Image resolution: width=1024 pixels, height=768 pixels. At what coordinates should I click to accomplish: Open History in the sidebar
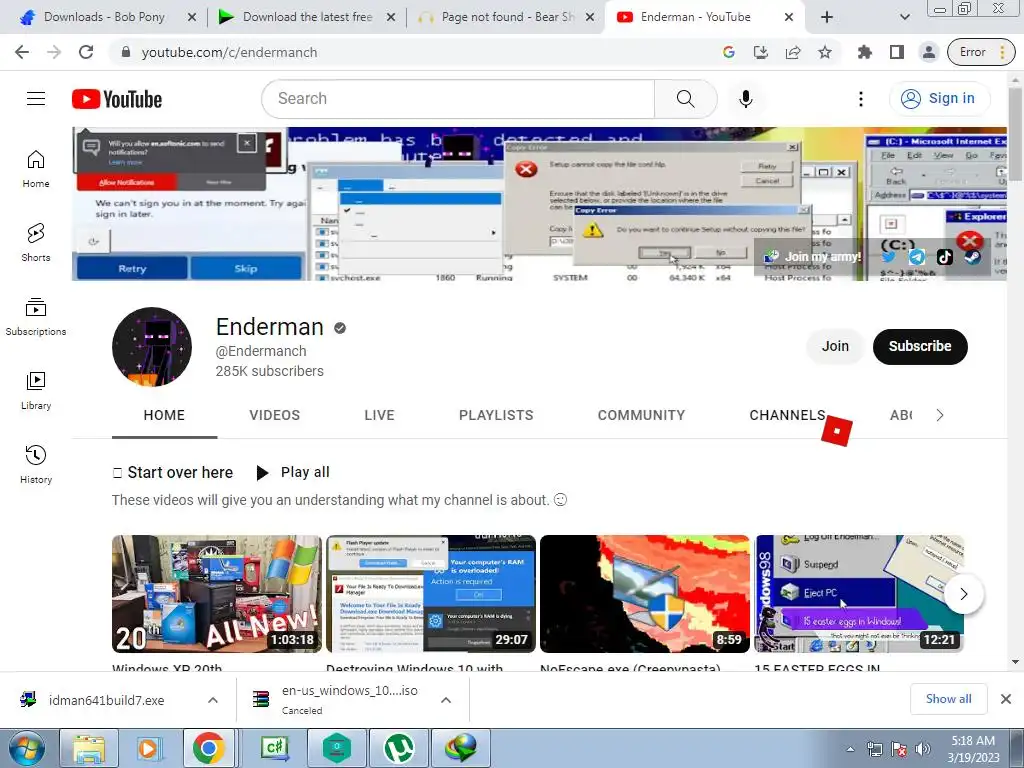pos(36,464)
